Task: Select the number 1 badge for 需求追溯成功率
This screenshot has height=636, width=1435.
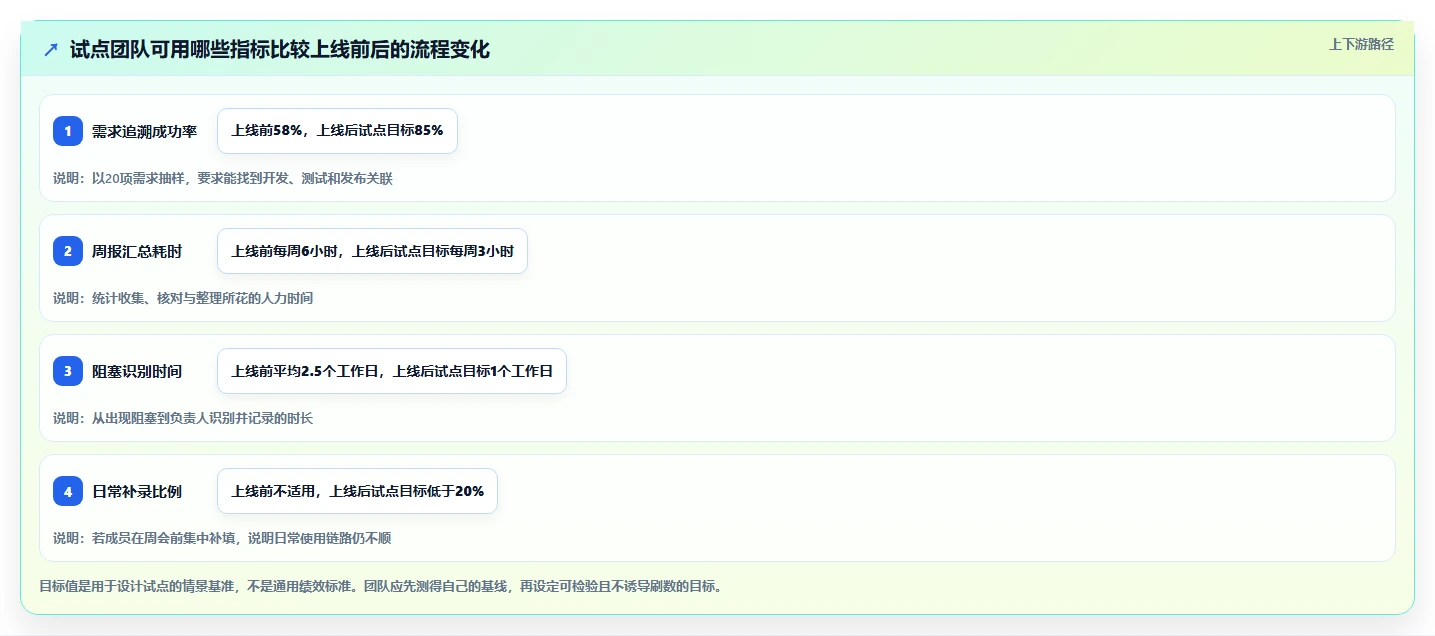Action: pyautogui.click(x=68, y=131)
